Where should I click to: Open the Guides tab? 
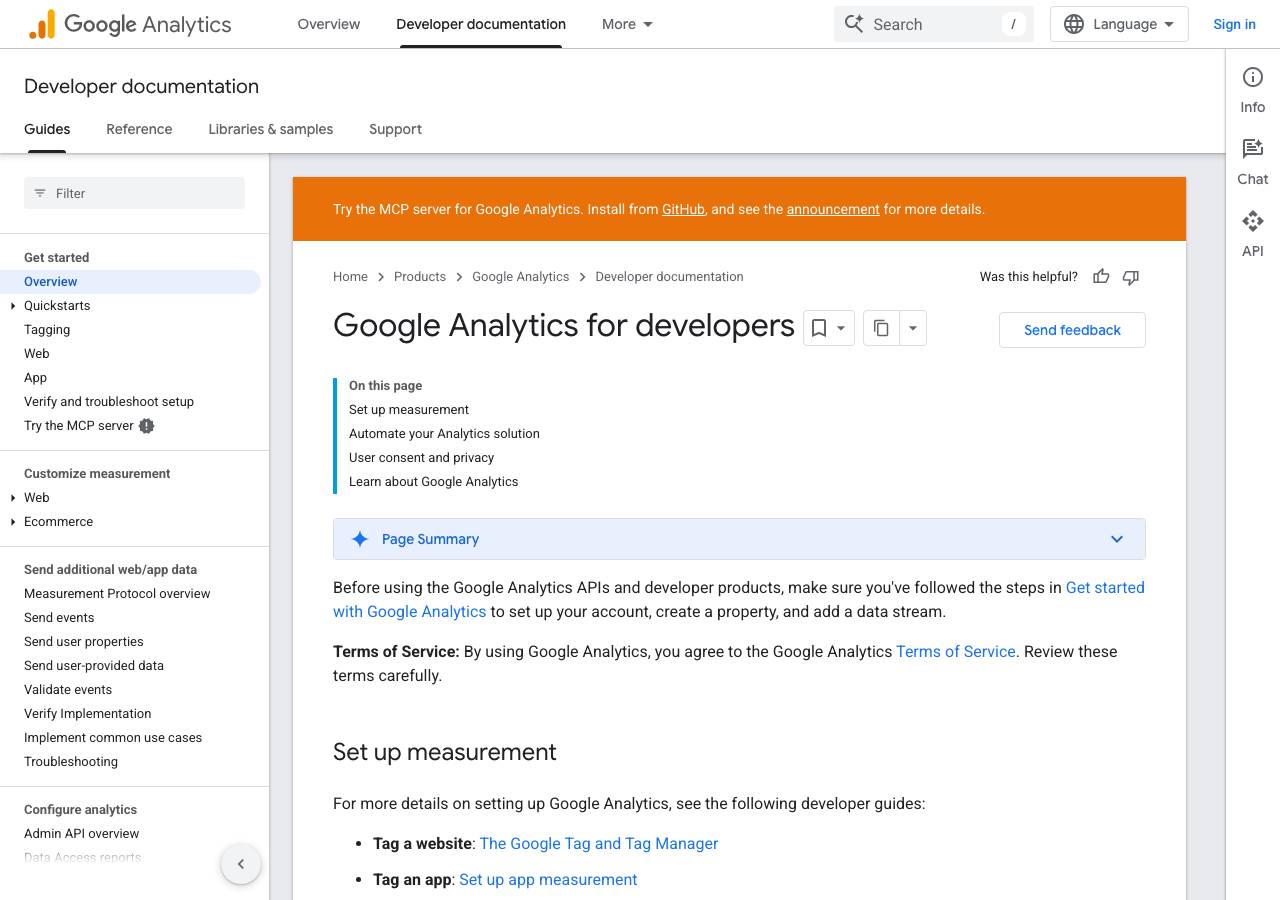[x=47, y=129]
